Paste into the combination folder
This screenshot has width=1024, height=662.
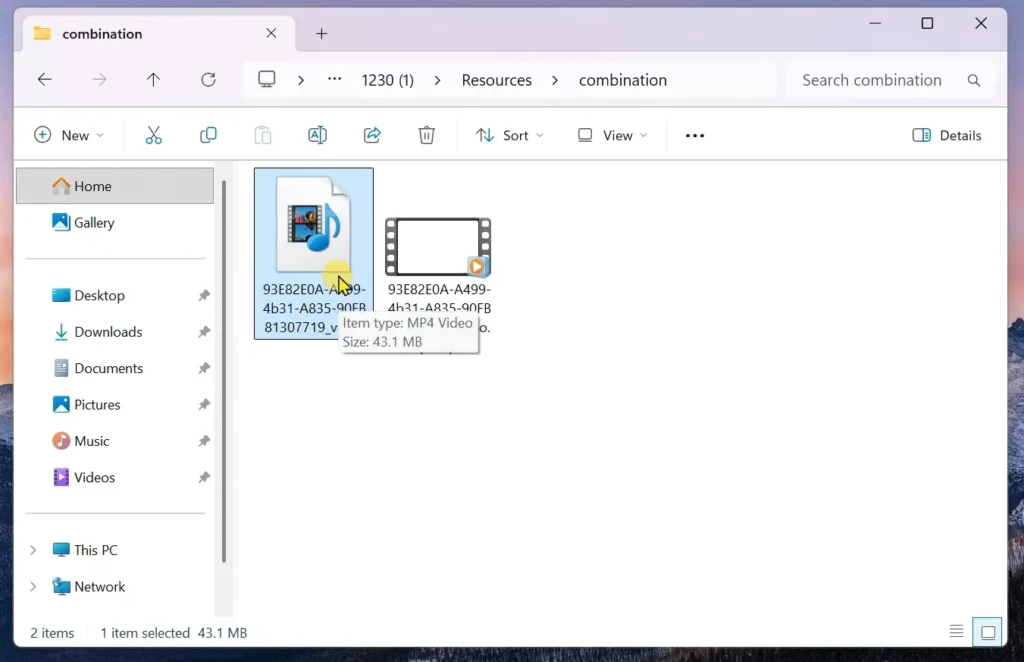point(263,134)
